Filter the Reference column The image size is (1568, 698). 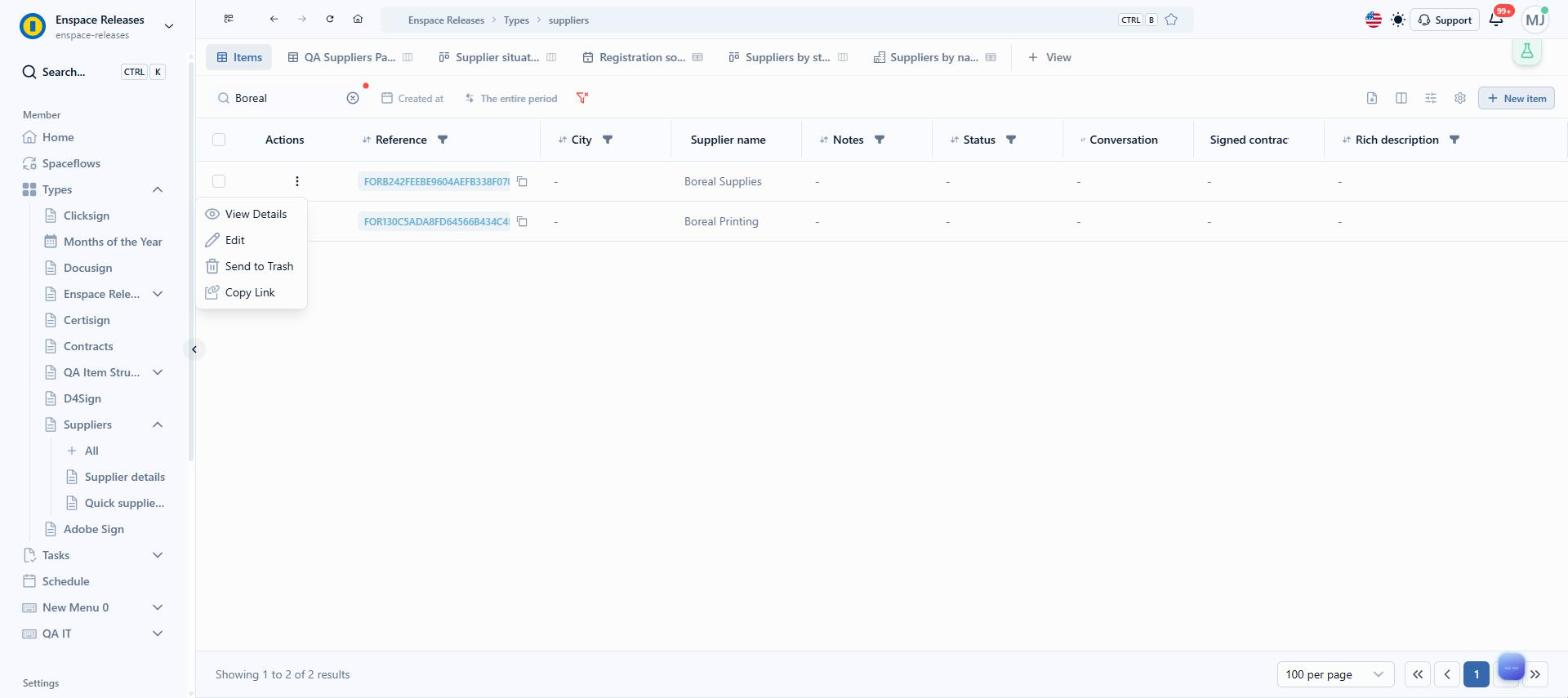[x=443, y=140]
